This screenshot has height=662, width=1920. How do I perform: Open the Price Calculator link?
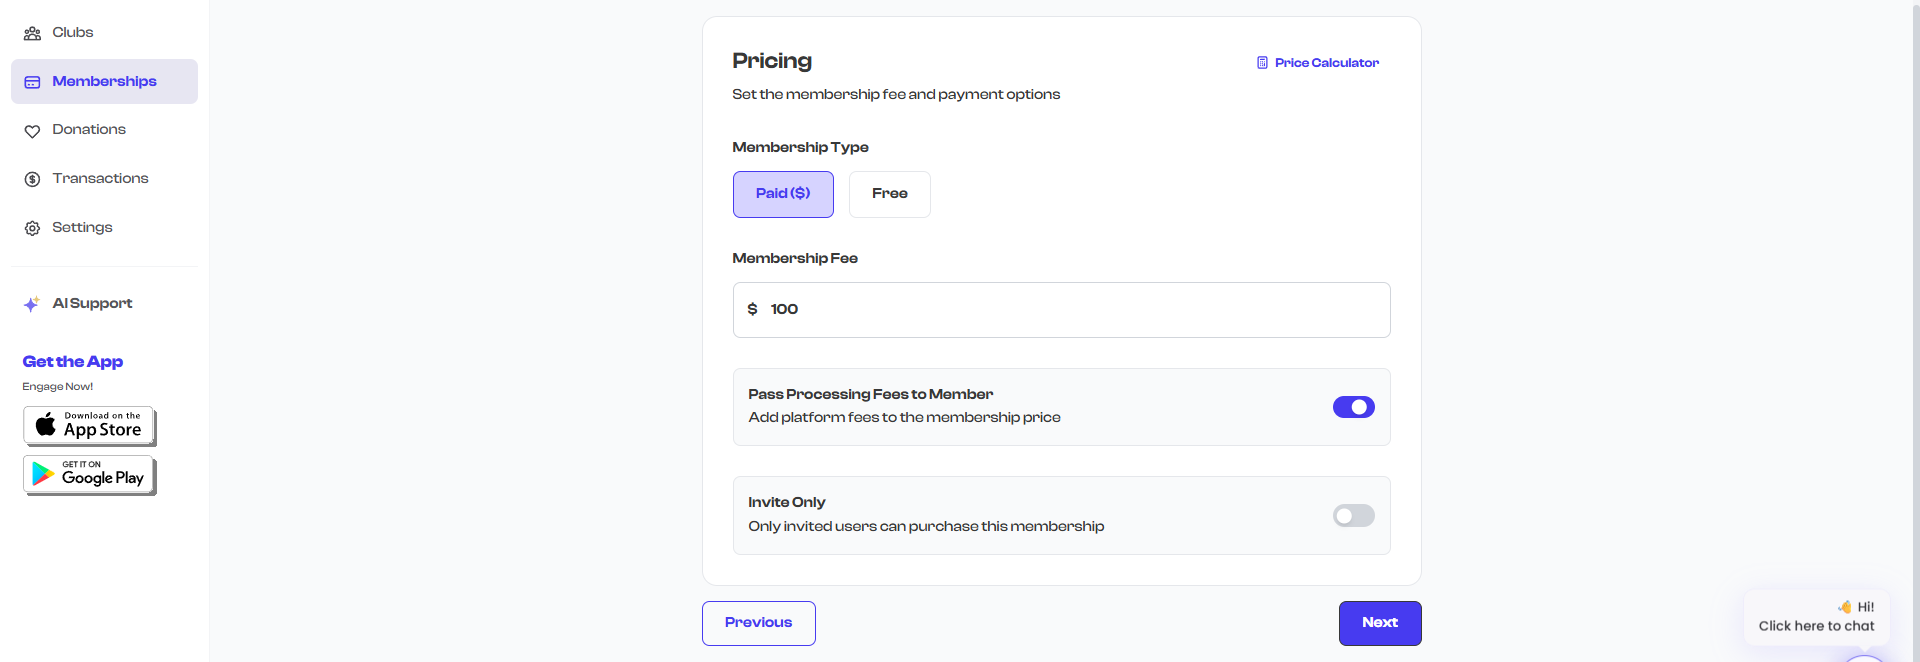tap(1318, 63)
